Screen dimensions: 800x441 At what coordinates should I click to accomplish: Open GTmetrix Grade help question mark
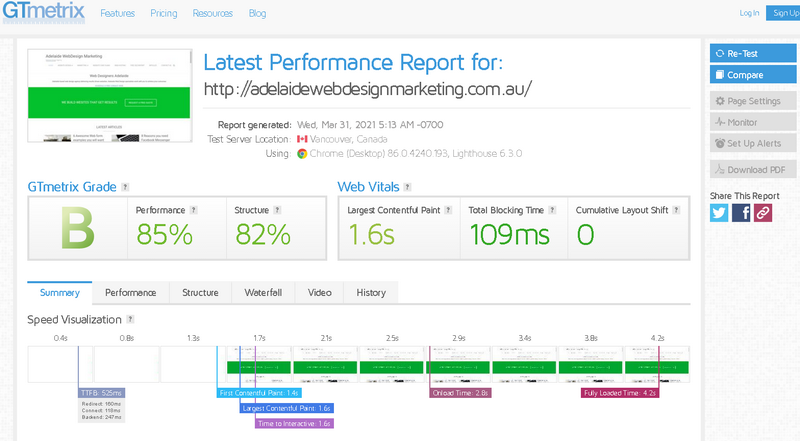tap(125, 187)
